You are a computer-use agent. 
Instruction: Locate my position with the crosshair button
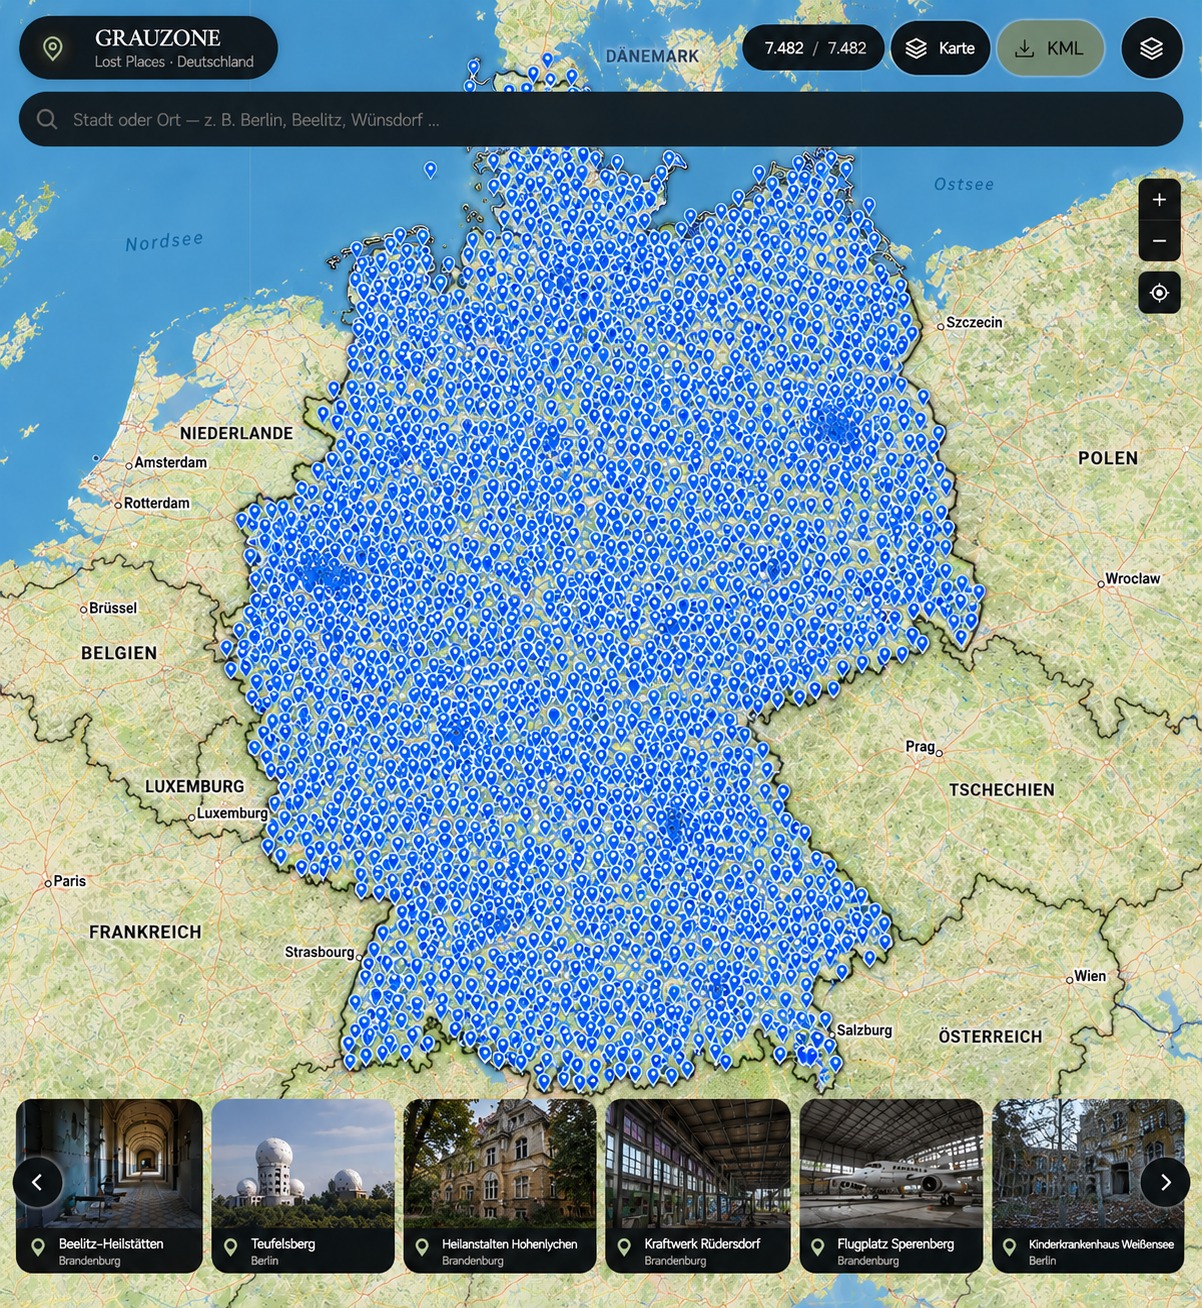1159,293
